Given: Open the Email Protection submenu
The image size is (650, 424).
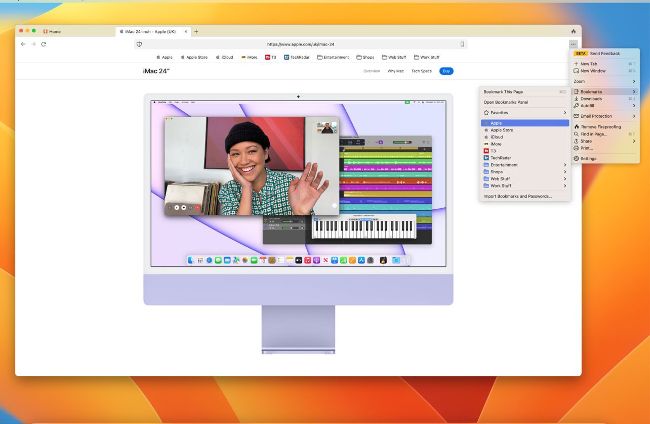Looking at the screenshot, I should pyautogui.click(x=604, y=116).
